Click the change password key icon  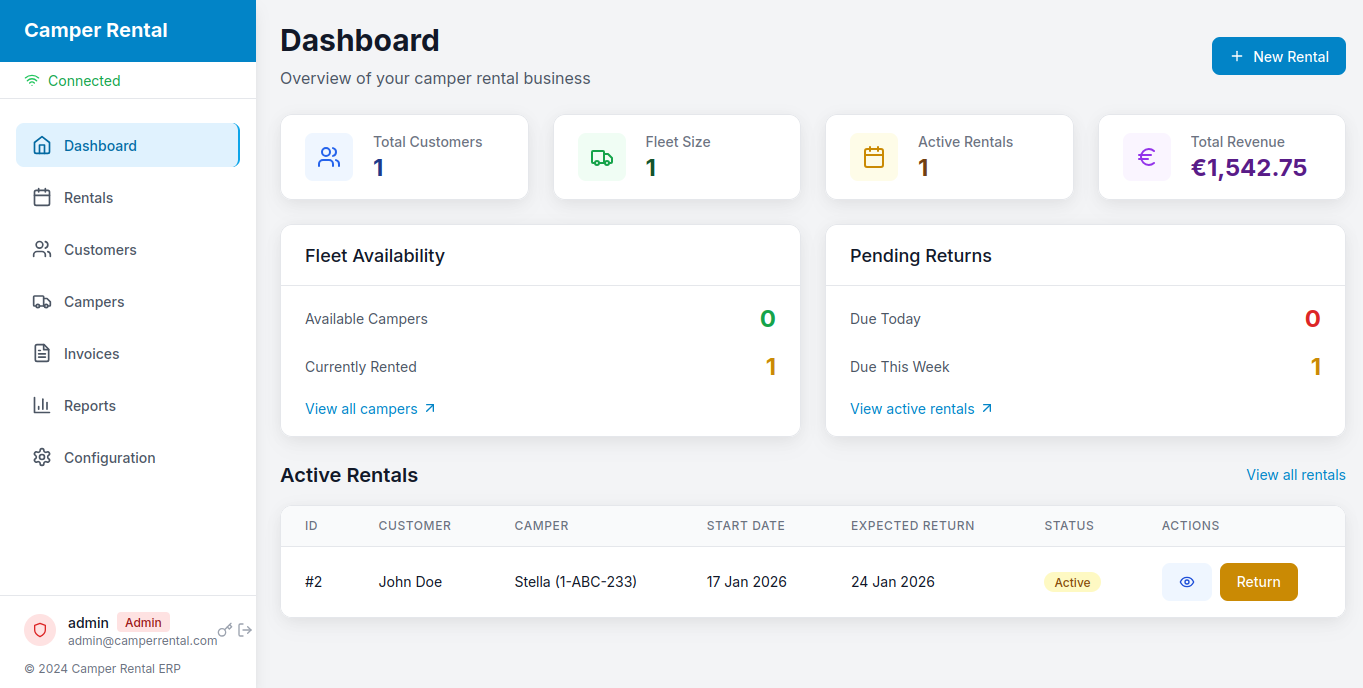click(x=225, y=630)
